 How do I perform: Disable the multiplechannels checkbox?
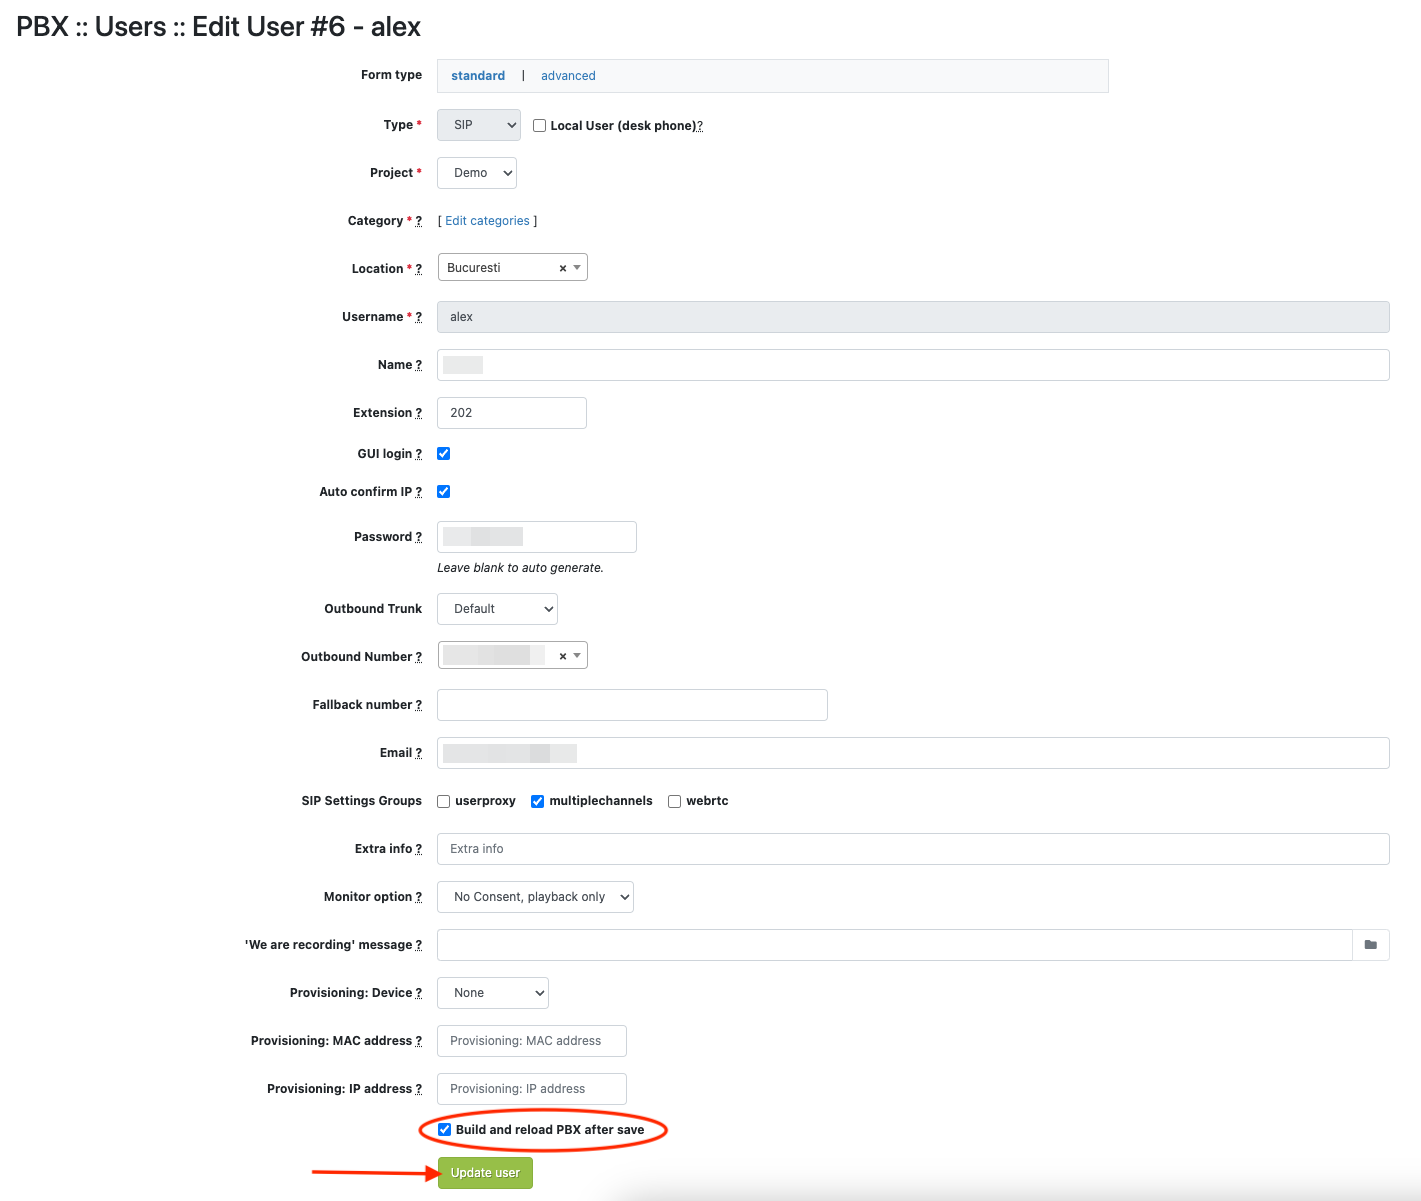pyautogui.click(x=538, y=801)
